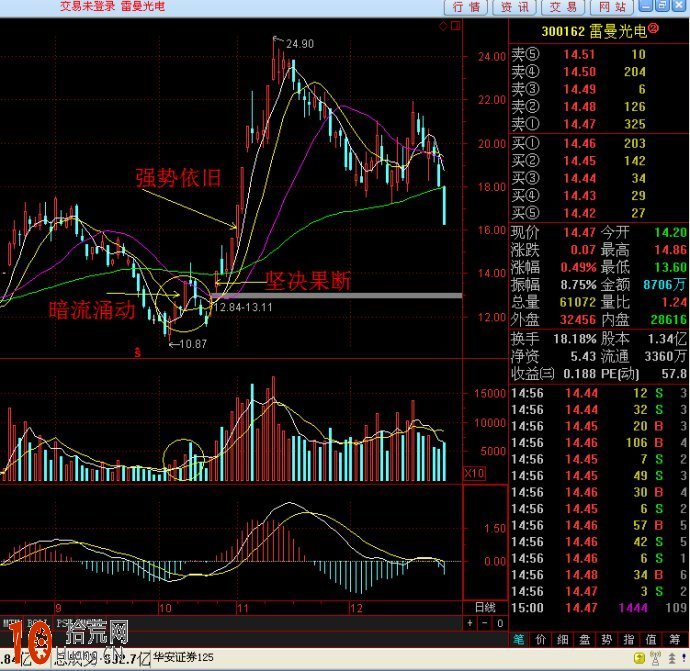Click the 15000 volume axis label
The height and width of the screenshot is (671, 690).
pos(489,393)
